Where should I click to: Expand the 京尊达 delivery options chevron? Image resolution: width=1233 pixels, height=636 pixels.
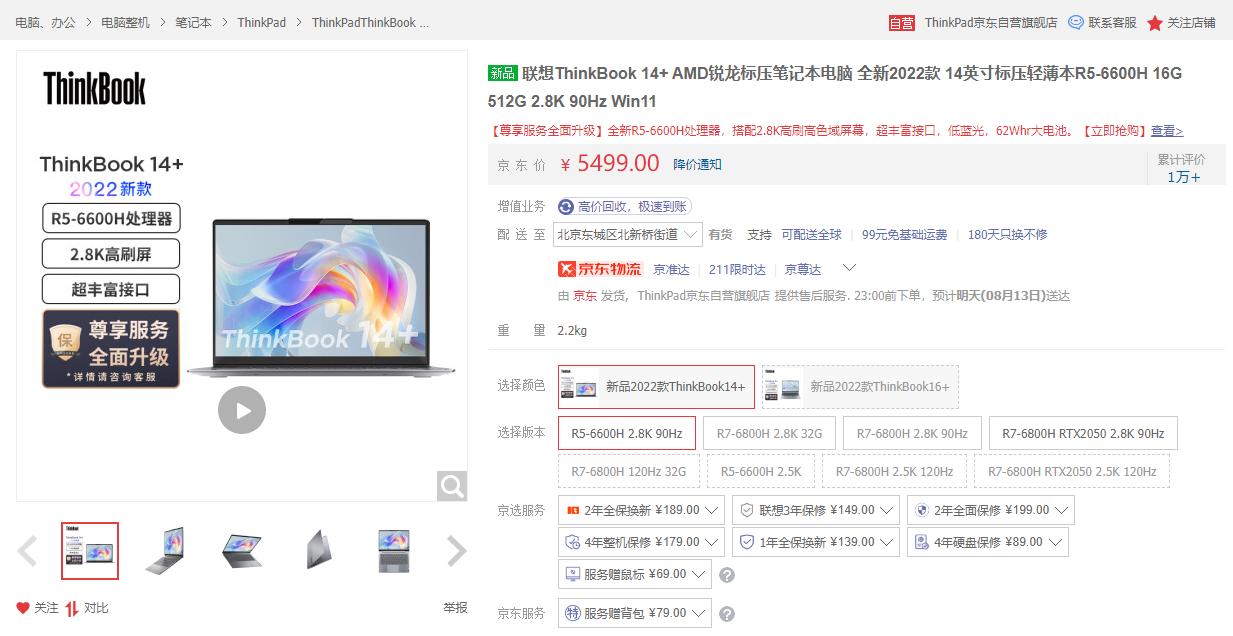849,268
